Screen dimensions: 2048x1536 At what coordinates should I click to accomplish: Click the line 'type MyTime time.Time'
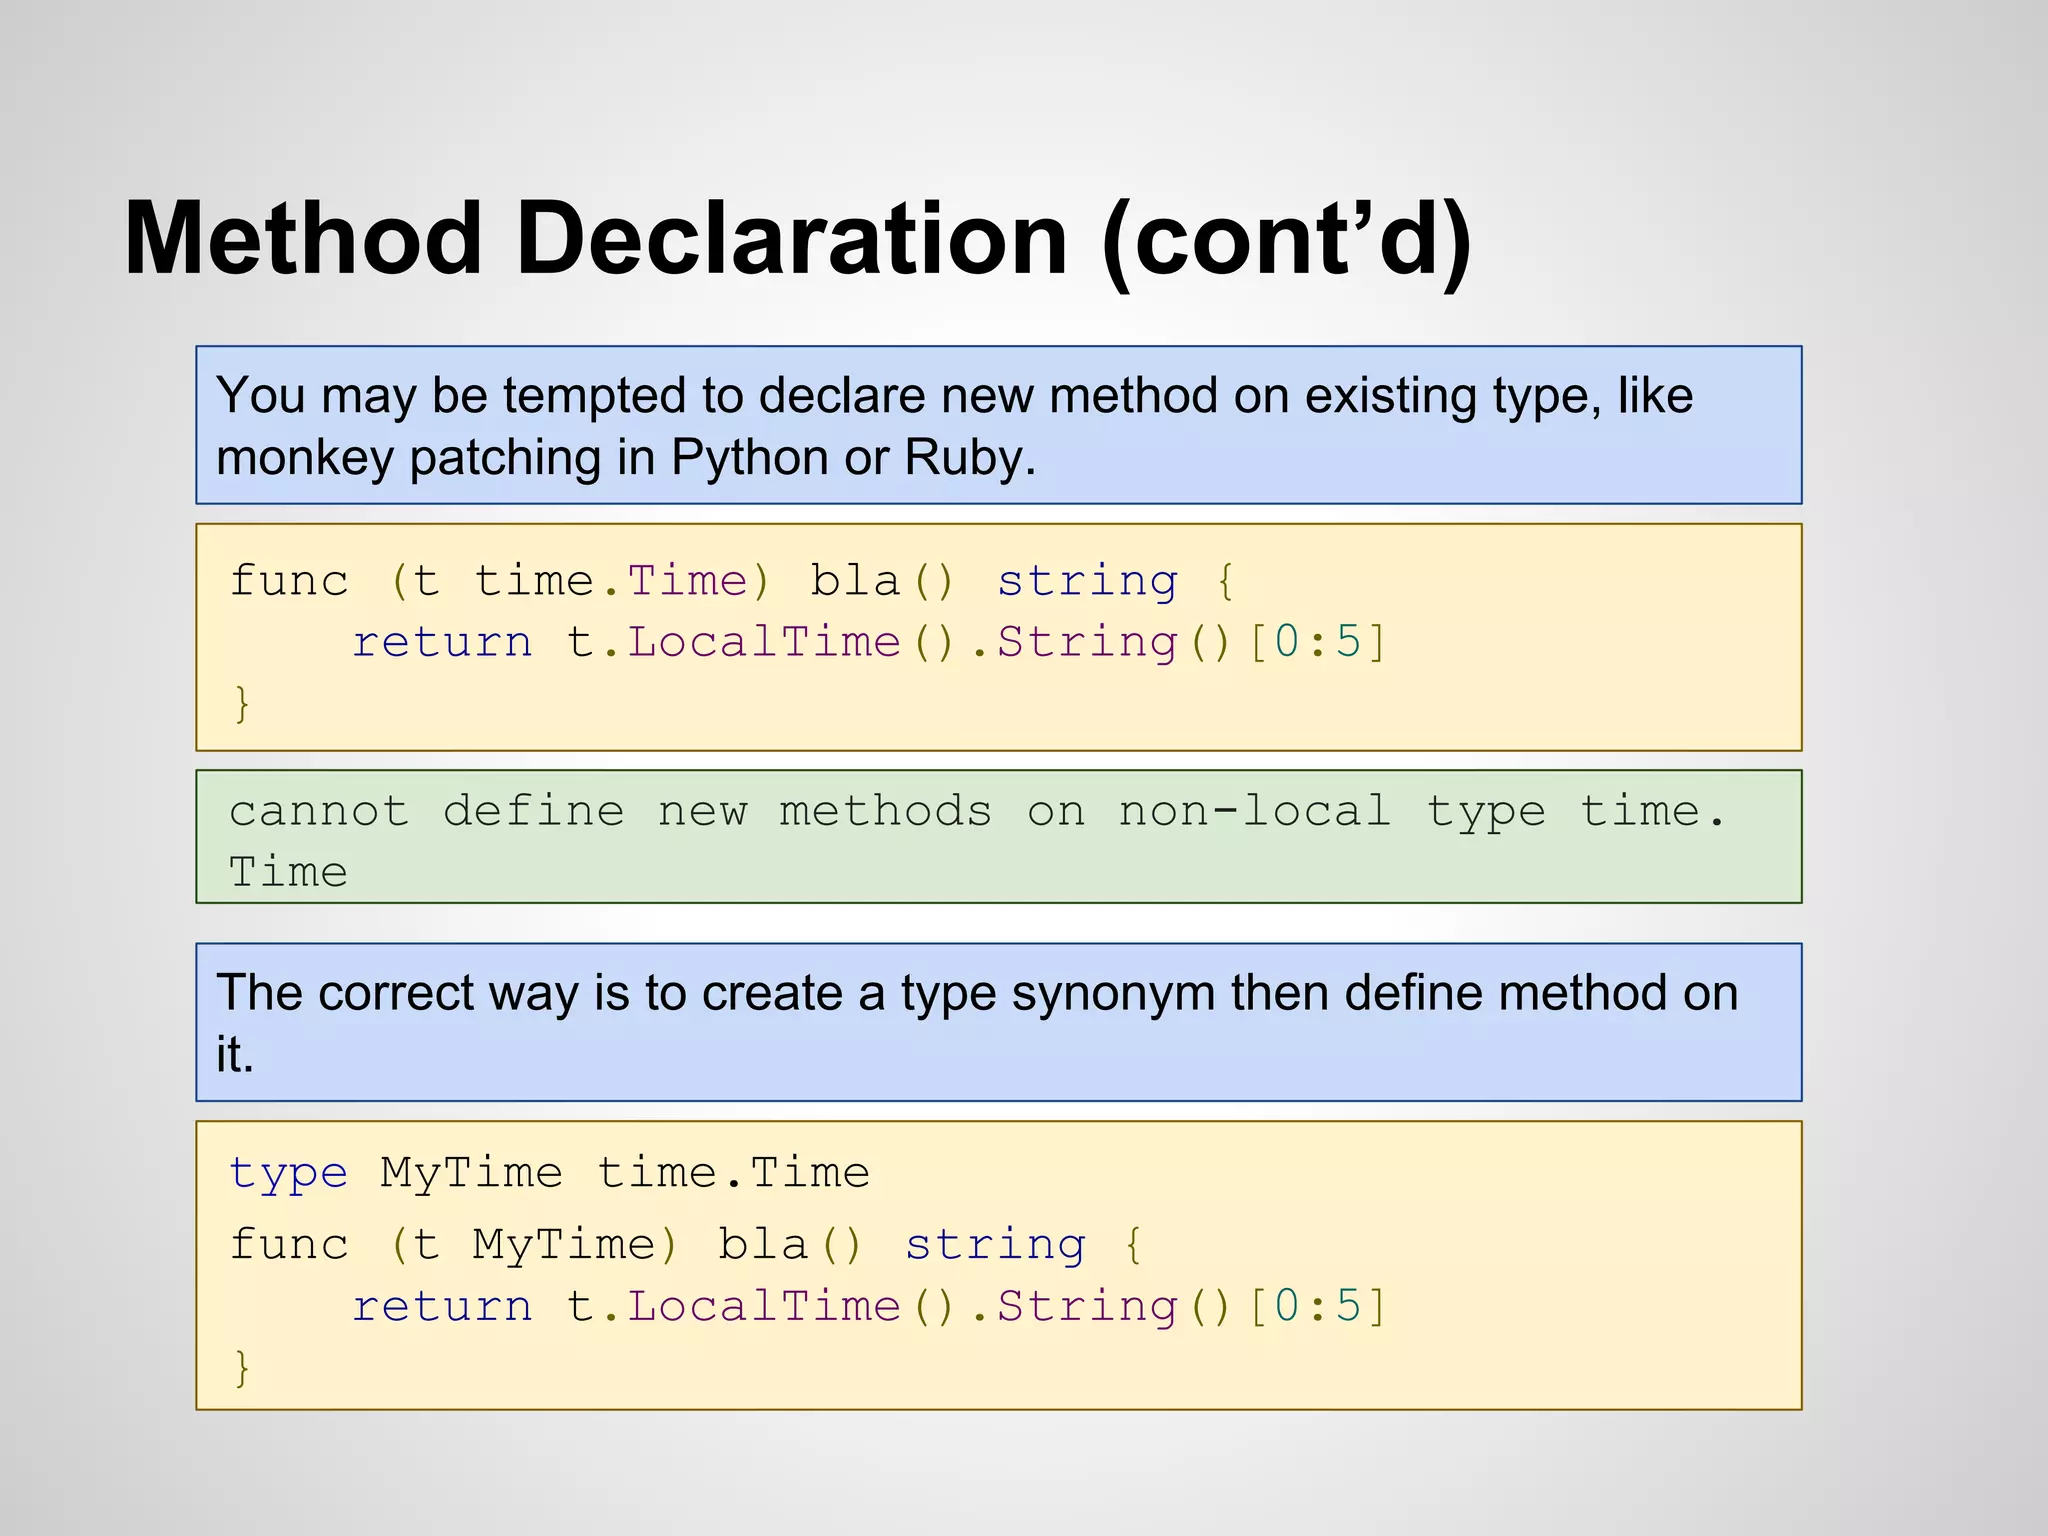(549, 1173)
